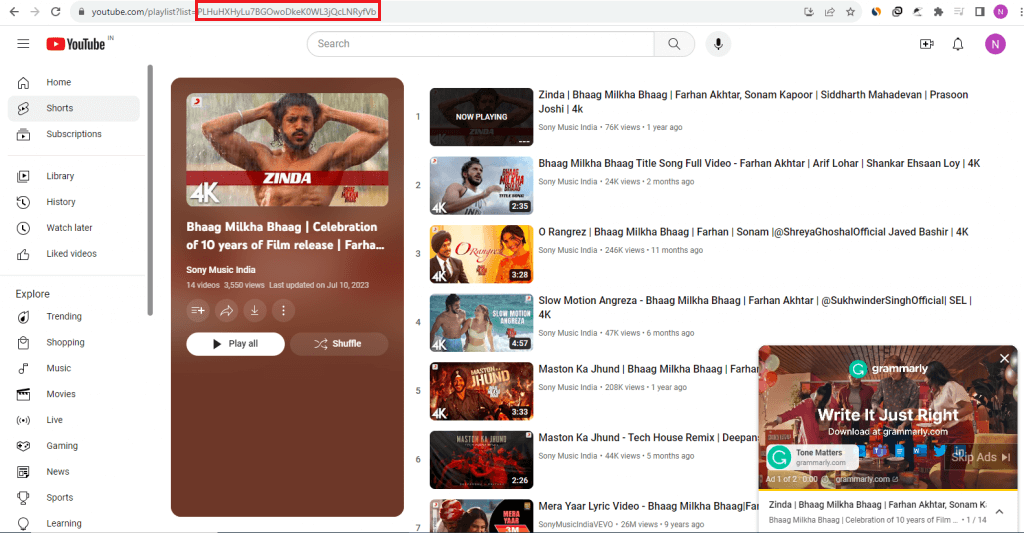
Task: Click the sidebar vertical scrollbar
Action: pyautogui.click(x=150, y=189)
